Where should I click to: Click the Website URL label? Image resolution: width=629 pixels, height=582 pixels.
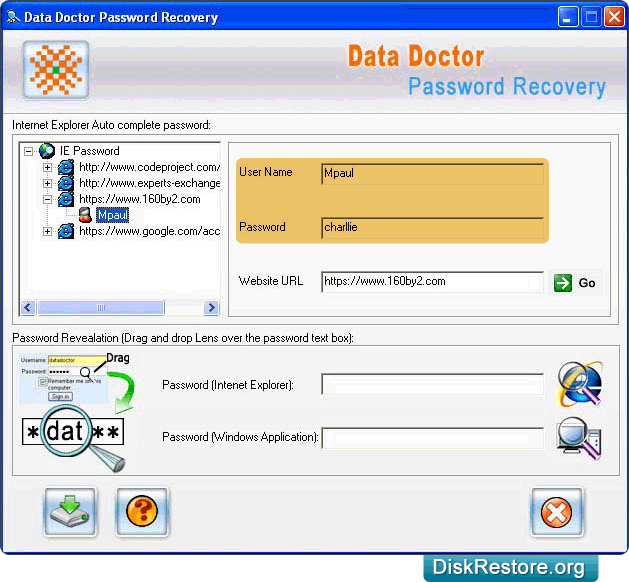pyautogui.click(x=271, y=281)
